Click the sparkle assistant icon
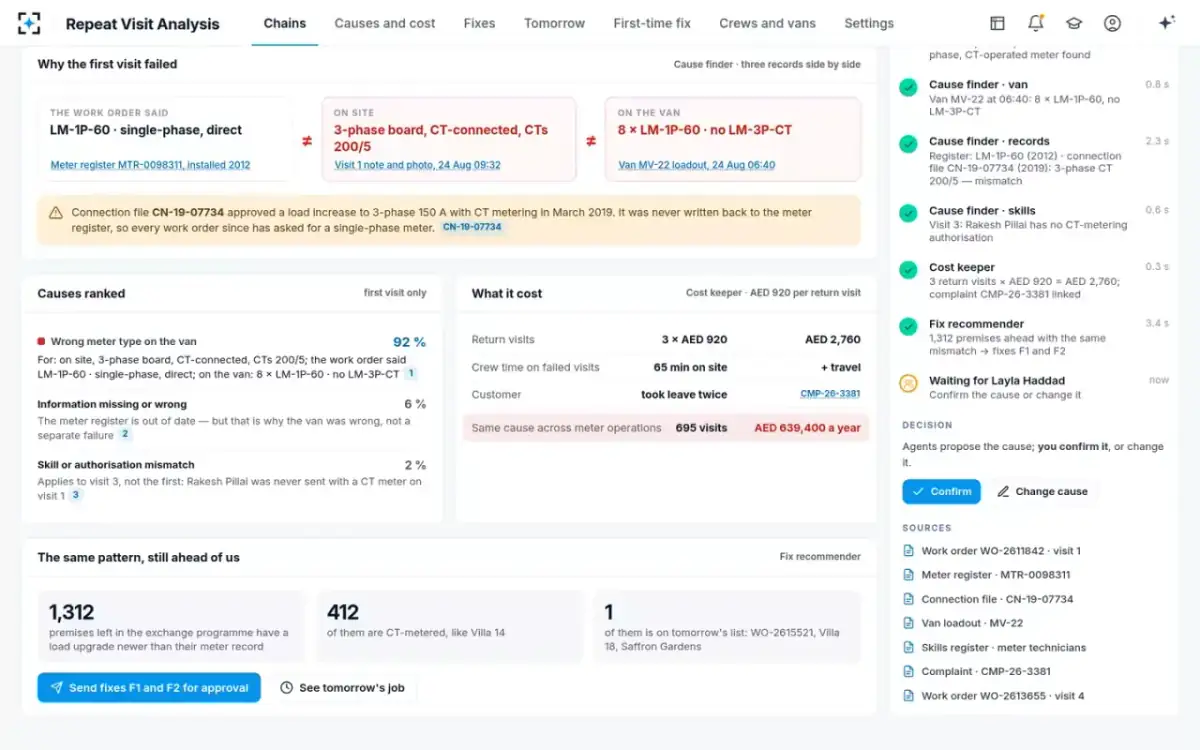The width and height of the screenshot is (1200, 750). (1166, 23)
